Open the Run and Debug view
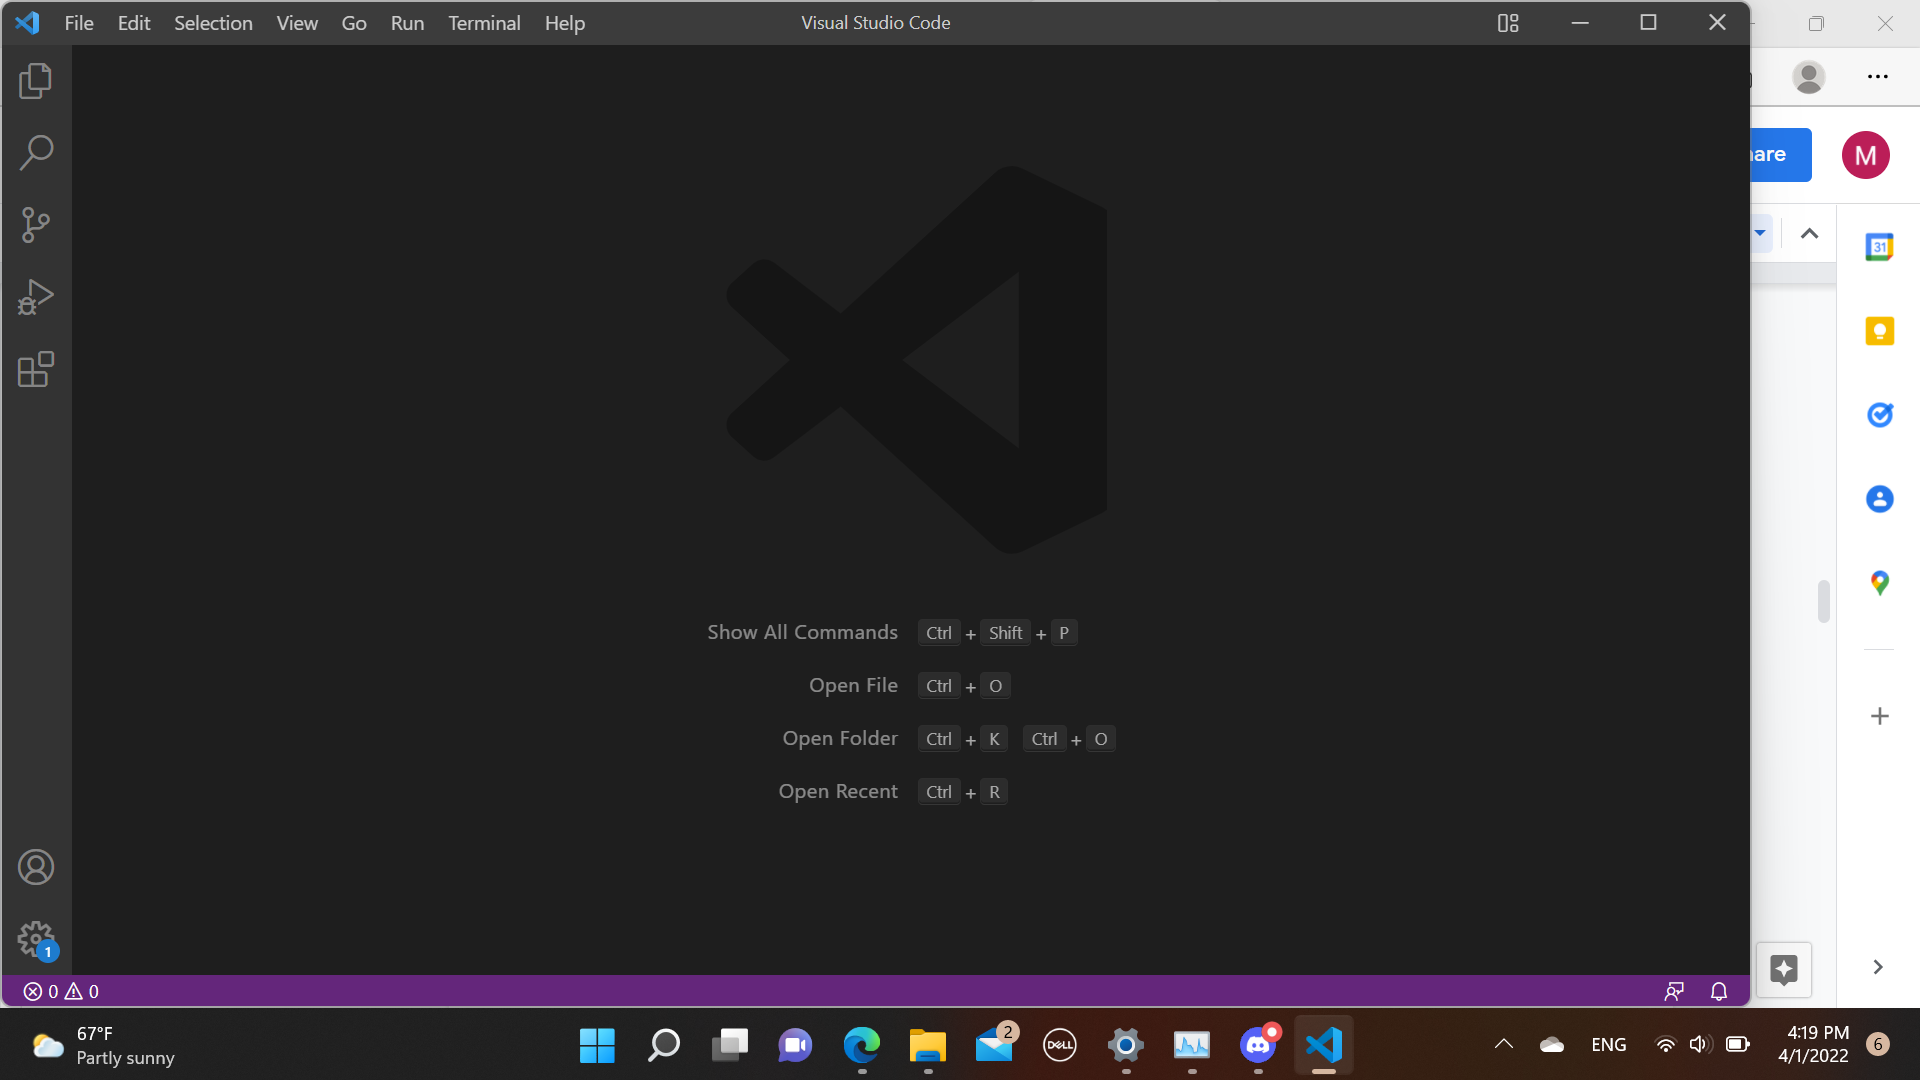The width and height of the screenshot is (1920, 1080). coord(36,297)
